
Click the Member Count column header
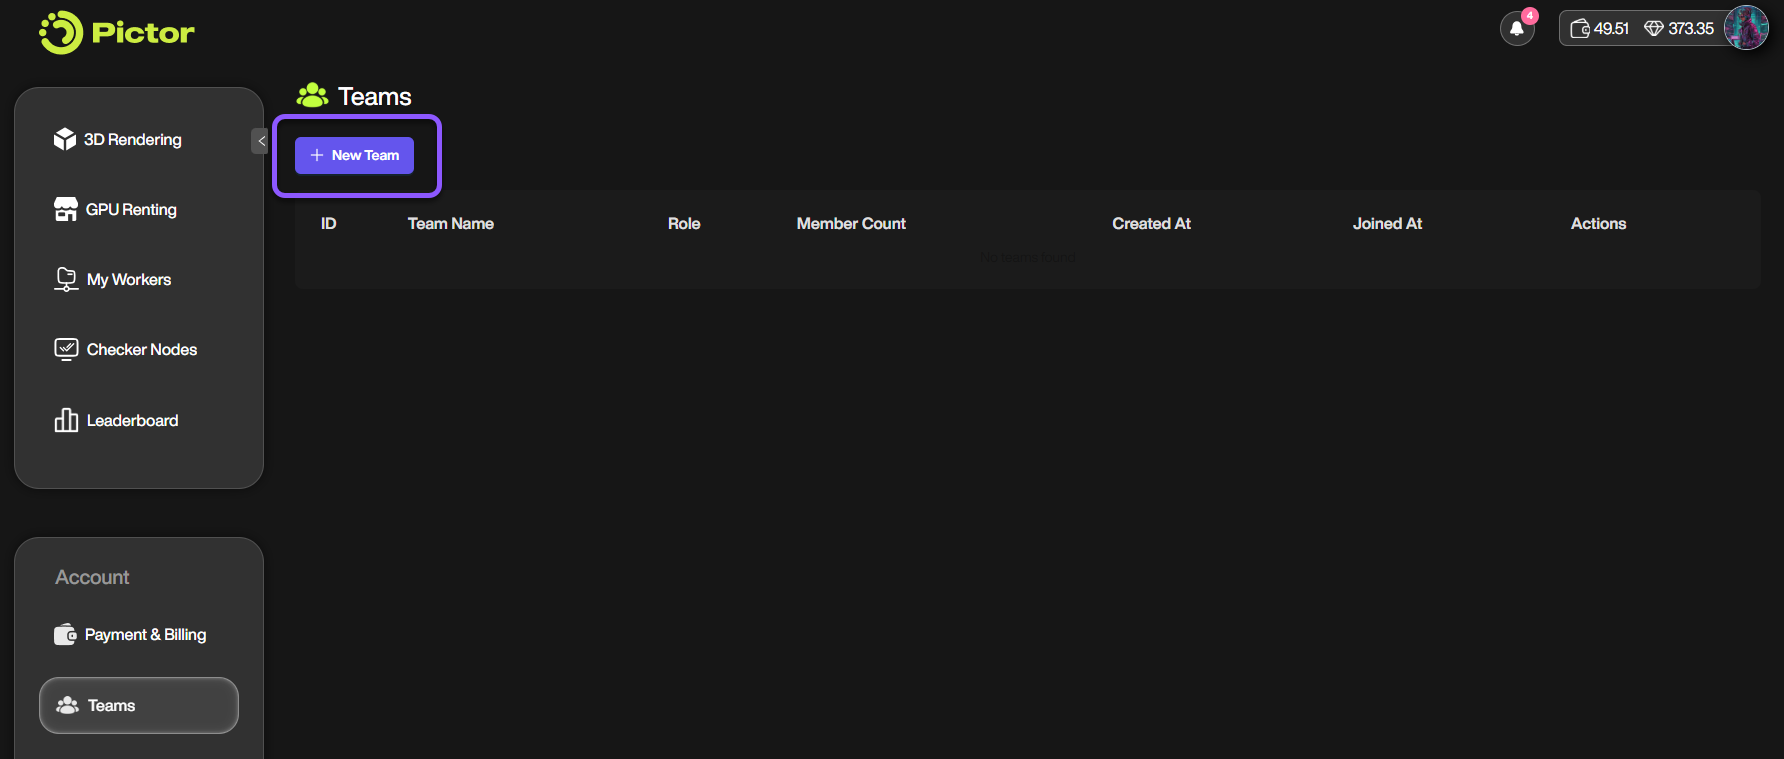(851, 224)
